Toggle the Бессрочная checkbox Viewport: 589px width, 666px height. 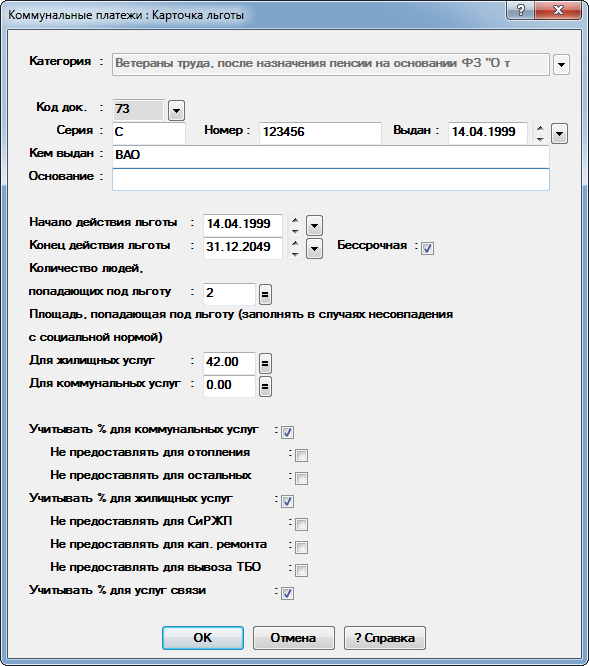[x=427, y=248]
